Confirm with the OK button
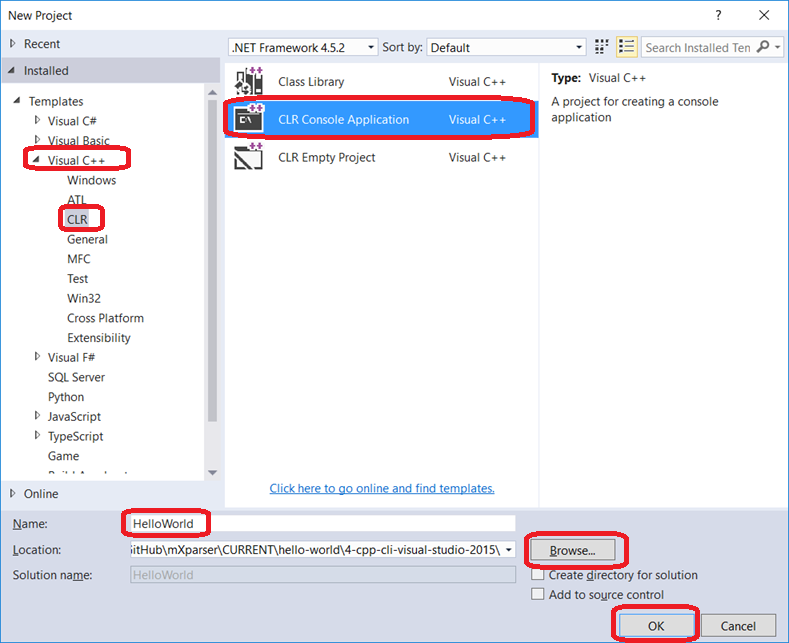The width and height of the screenshot is (789, 643). [x=656, y=625]
